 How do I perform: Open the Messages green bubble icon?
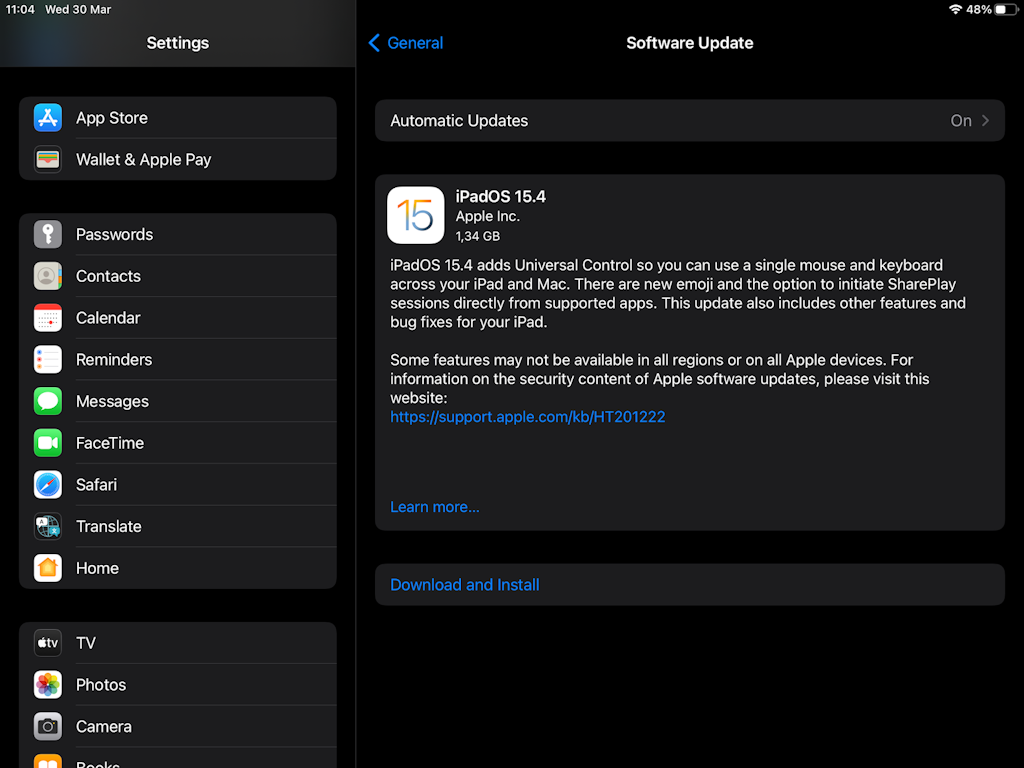click(47, 401)
